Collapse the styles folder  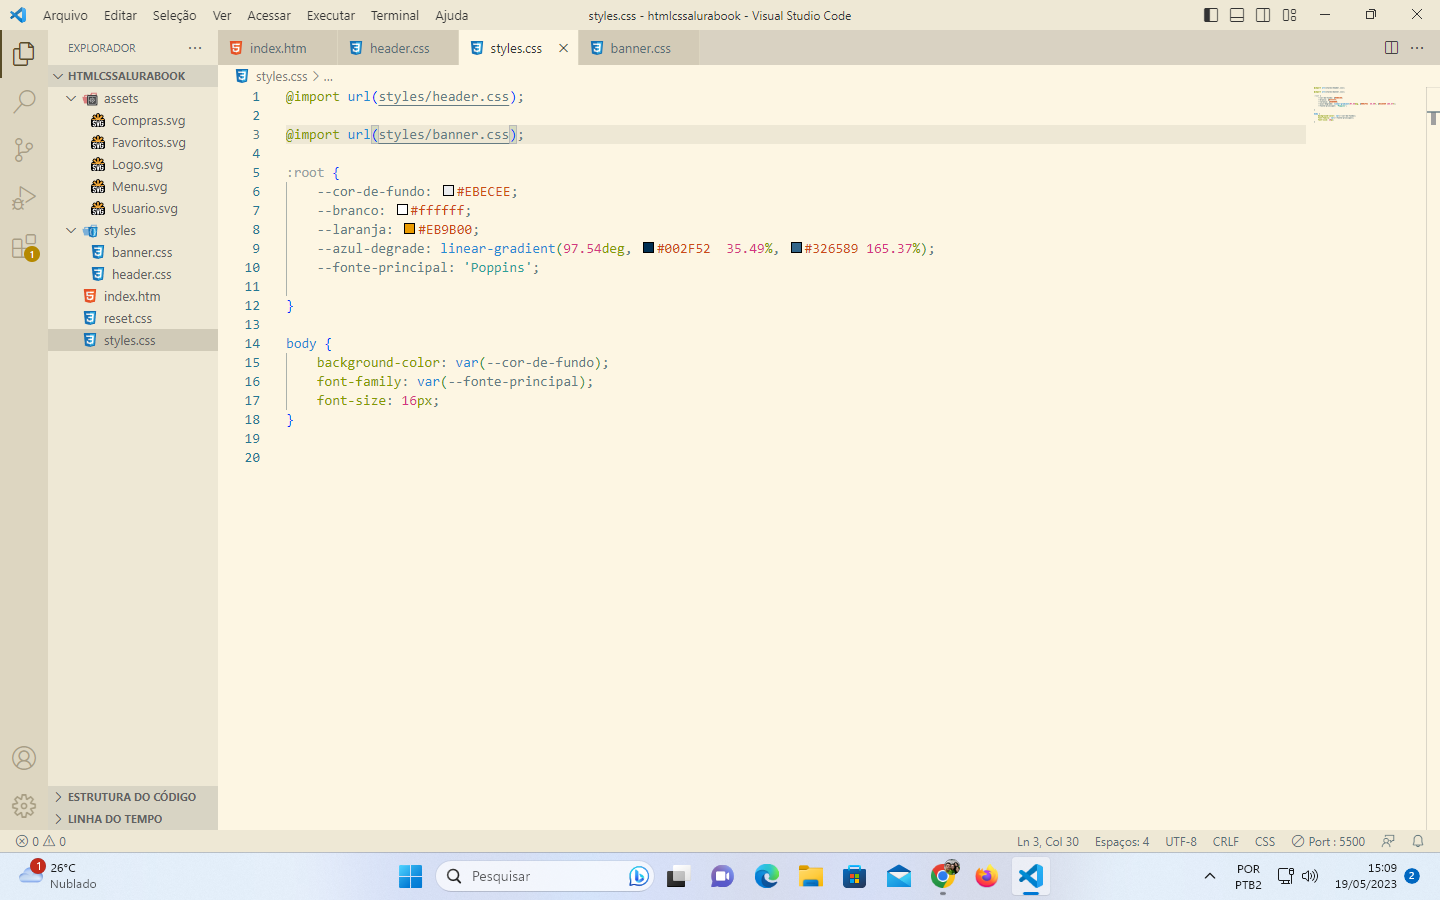point(71,230)
